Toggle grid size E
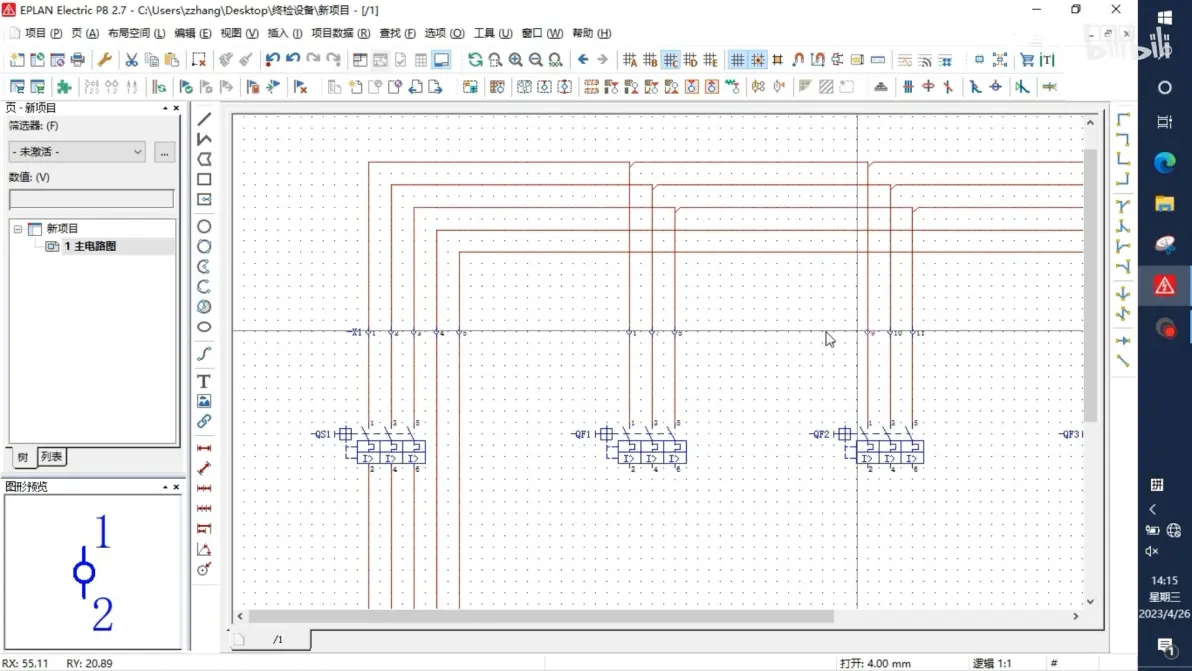The width and height of the screenshot is (1192, 671). point(710,59)
